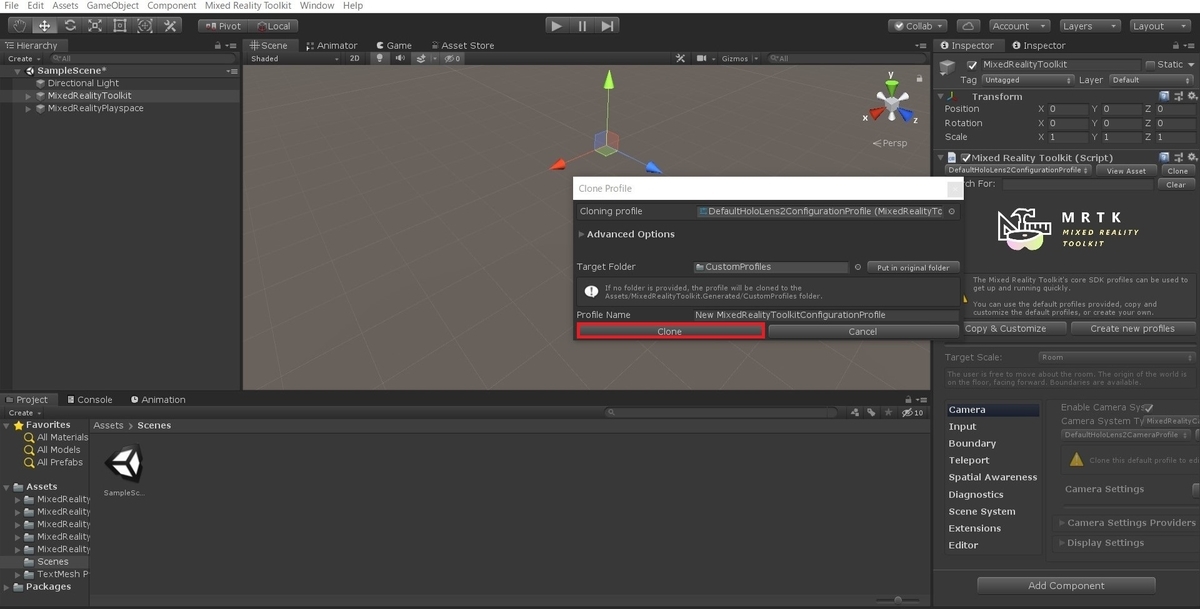Select the Move tool in the toolbar

(44, 25)
